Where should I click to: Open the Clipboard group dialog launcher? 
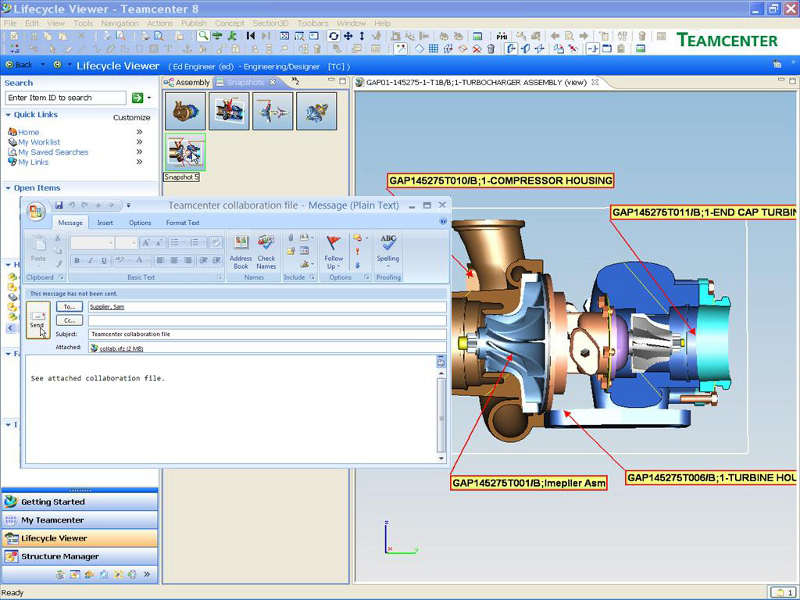(61, 277)
